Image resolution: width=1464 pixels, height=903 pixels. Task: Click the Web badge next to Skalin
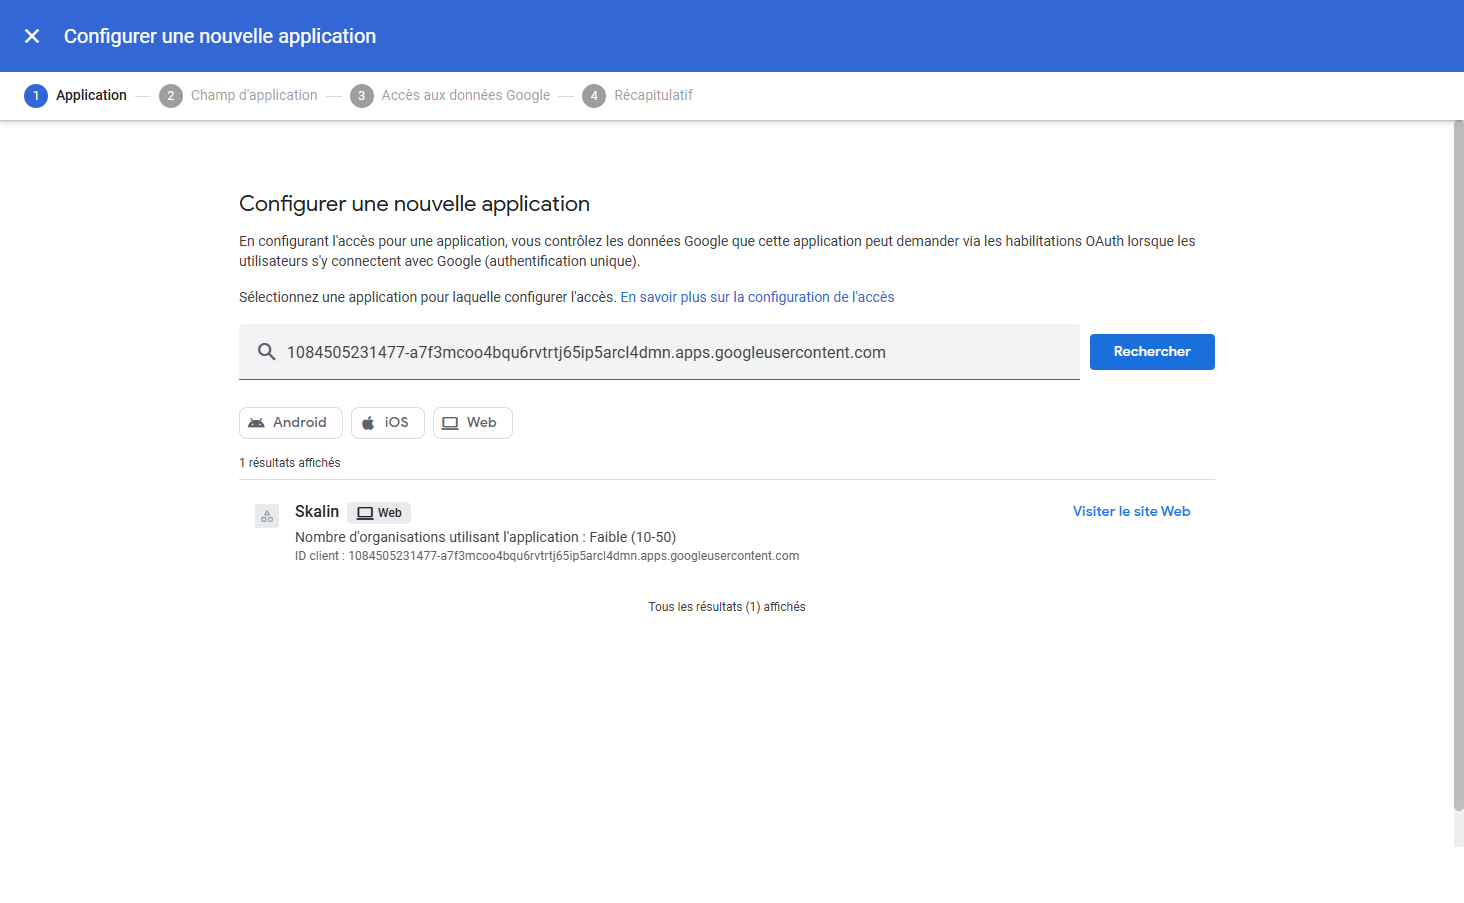pyautogui.click(x=379, y=513)
